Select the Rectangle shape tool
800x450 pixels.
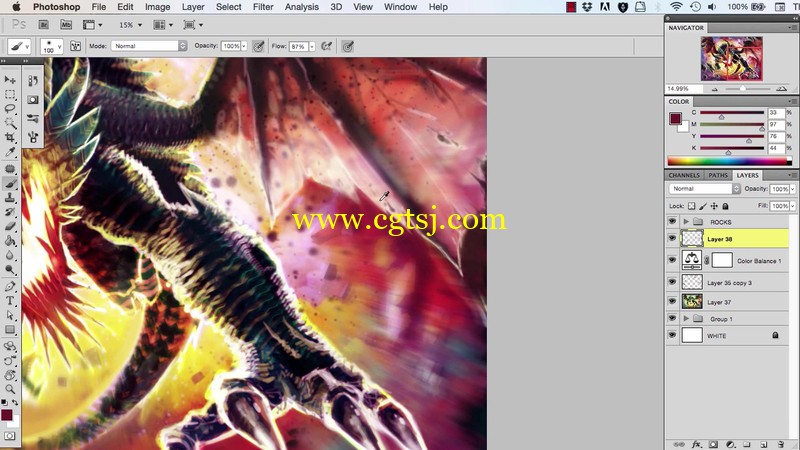pos(10,330)
